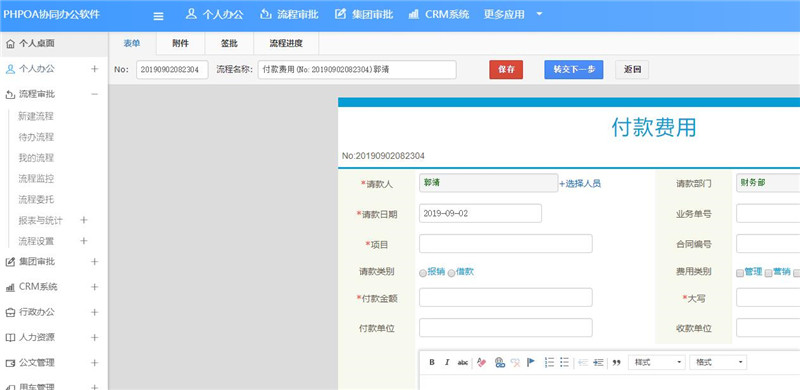The image size is (800, 390).
Task: Expand the 报表与统计 submenu
Action: tap(84, 220)
